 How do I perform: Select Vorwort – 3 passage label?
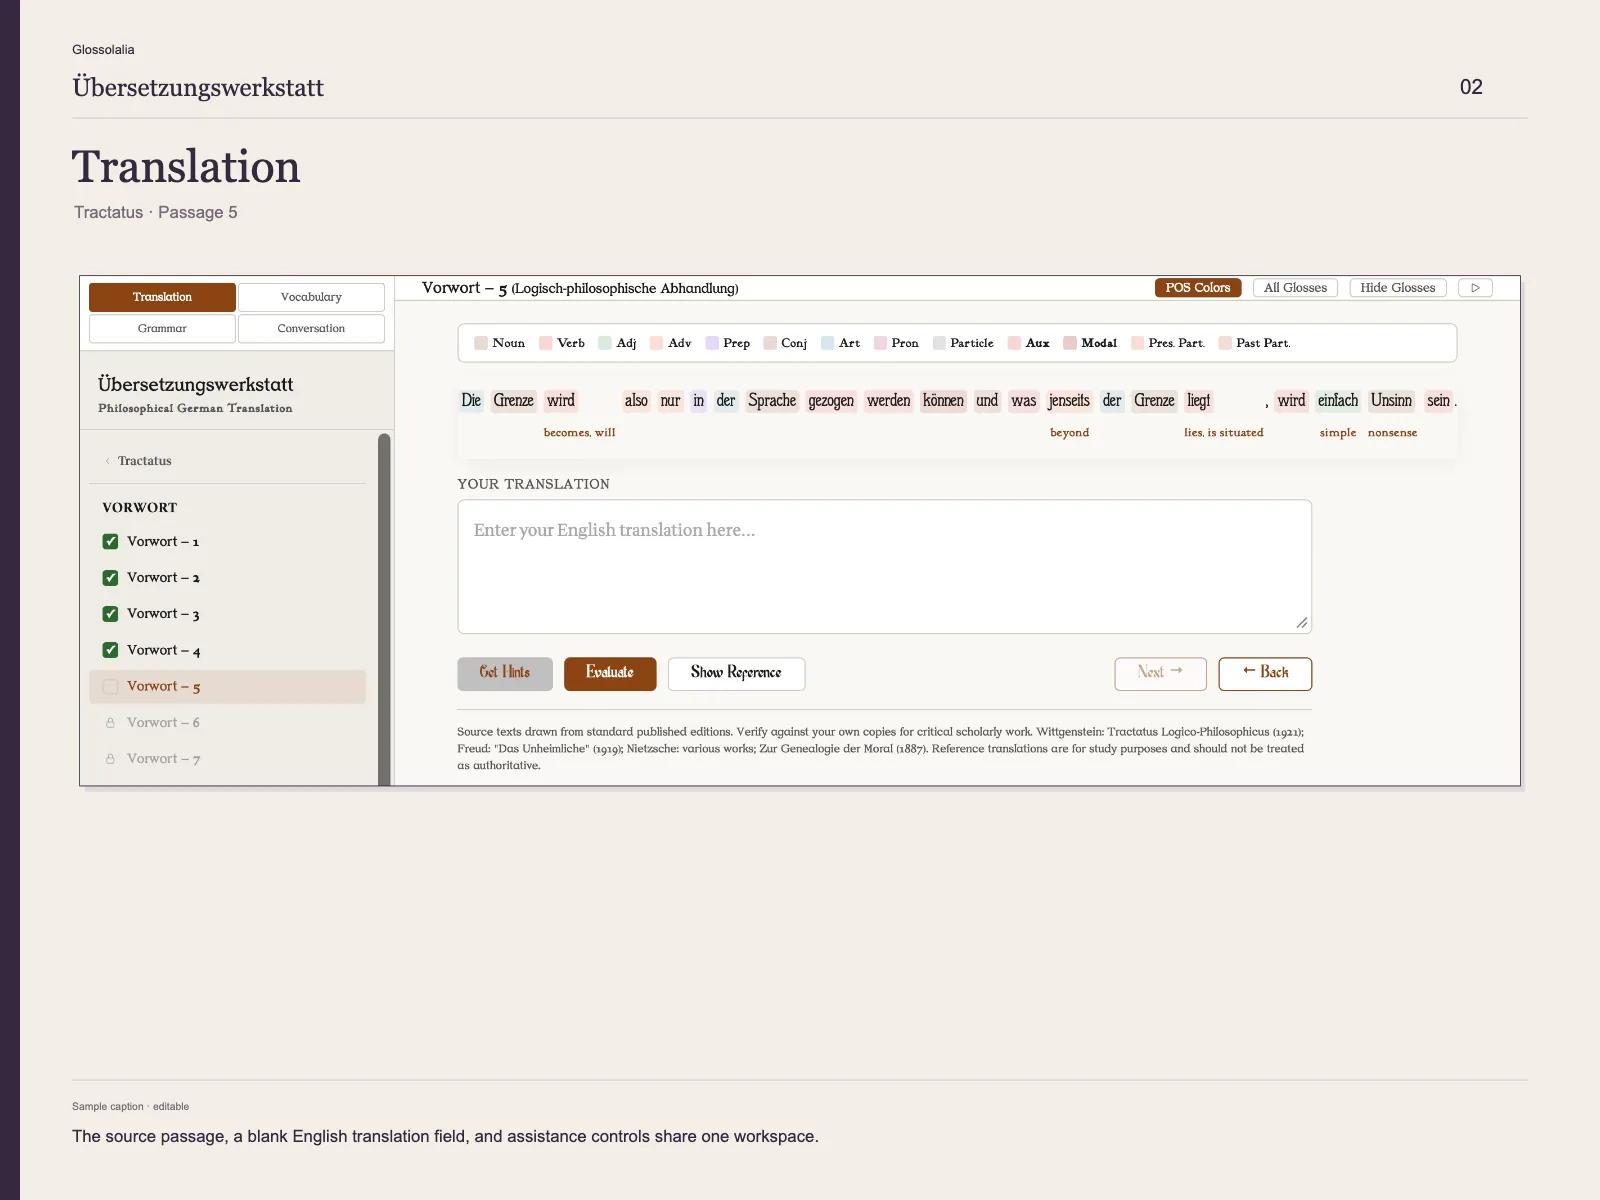(x=163, y=614)
